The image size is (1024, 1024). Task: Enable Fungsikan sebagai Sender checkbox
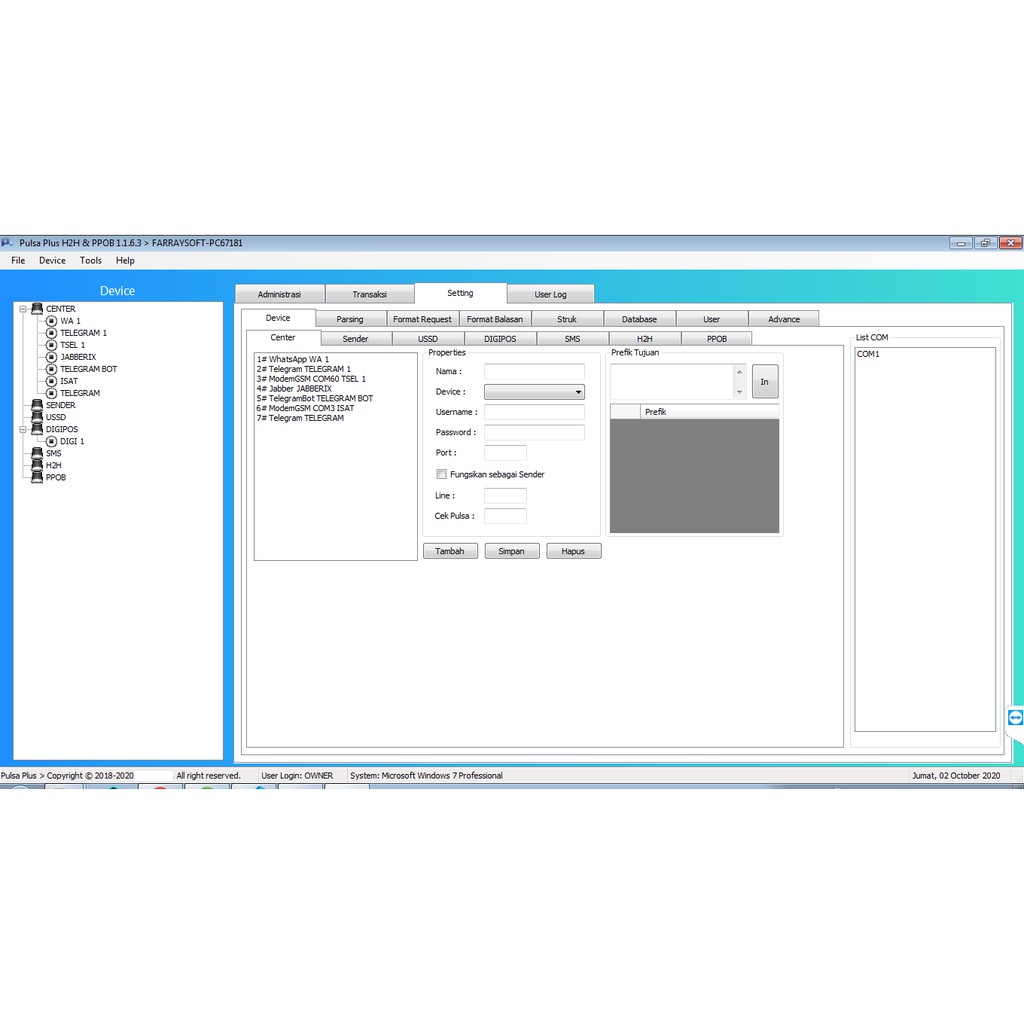(x=441, y=474)
